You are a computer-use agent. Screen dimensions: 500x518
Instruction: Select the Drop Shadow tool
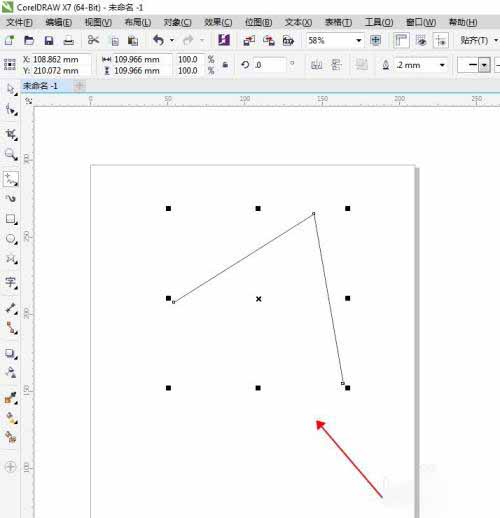click(11, 353)
